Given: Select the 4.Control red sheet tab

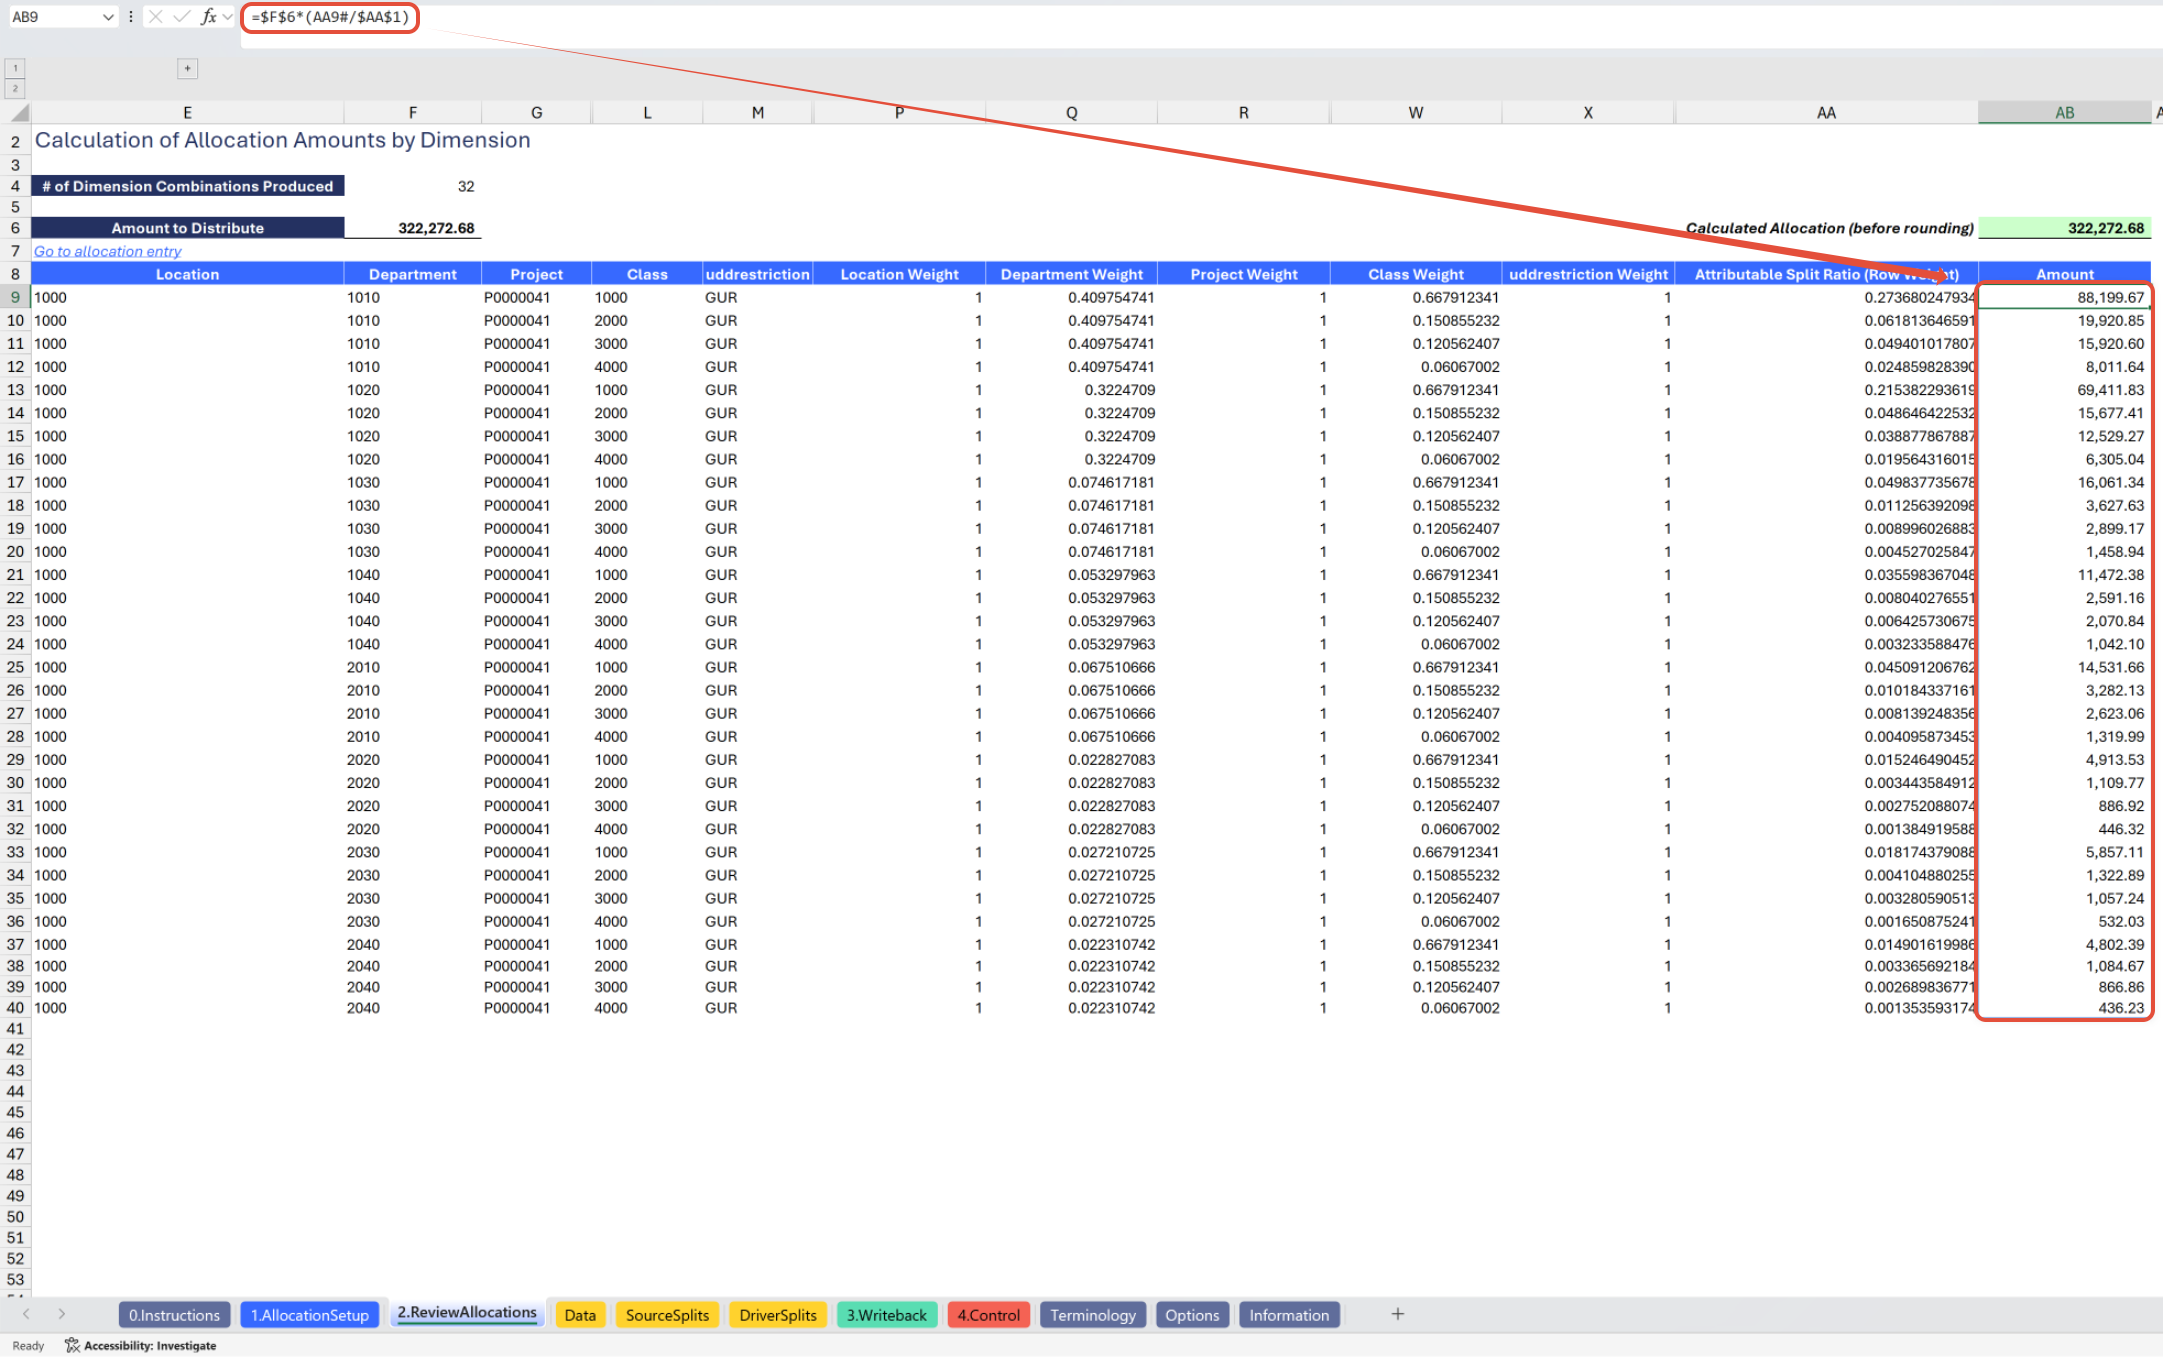Looking at the screenshot, I should point(988,1315).
